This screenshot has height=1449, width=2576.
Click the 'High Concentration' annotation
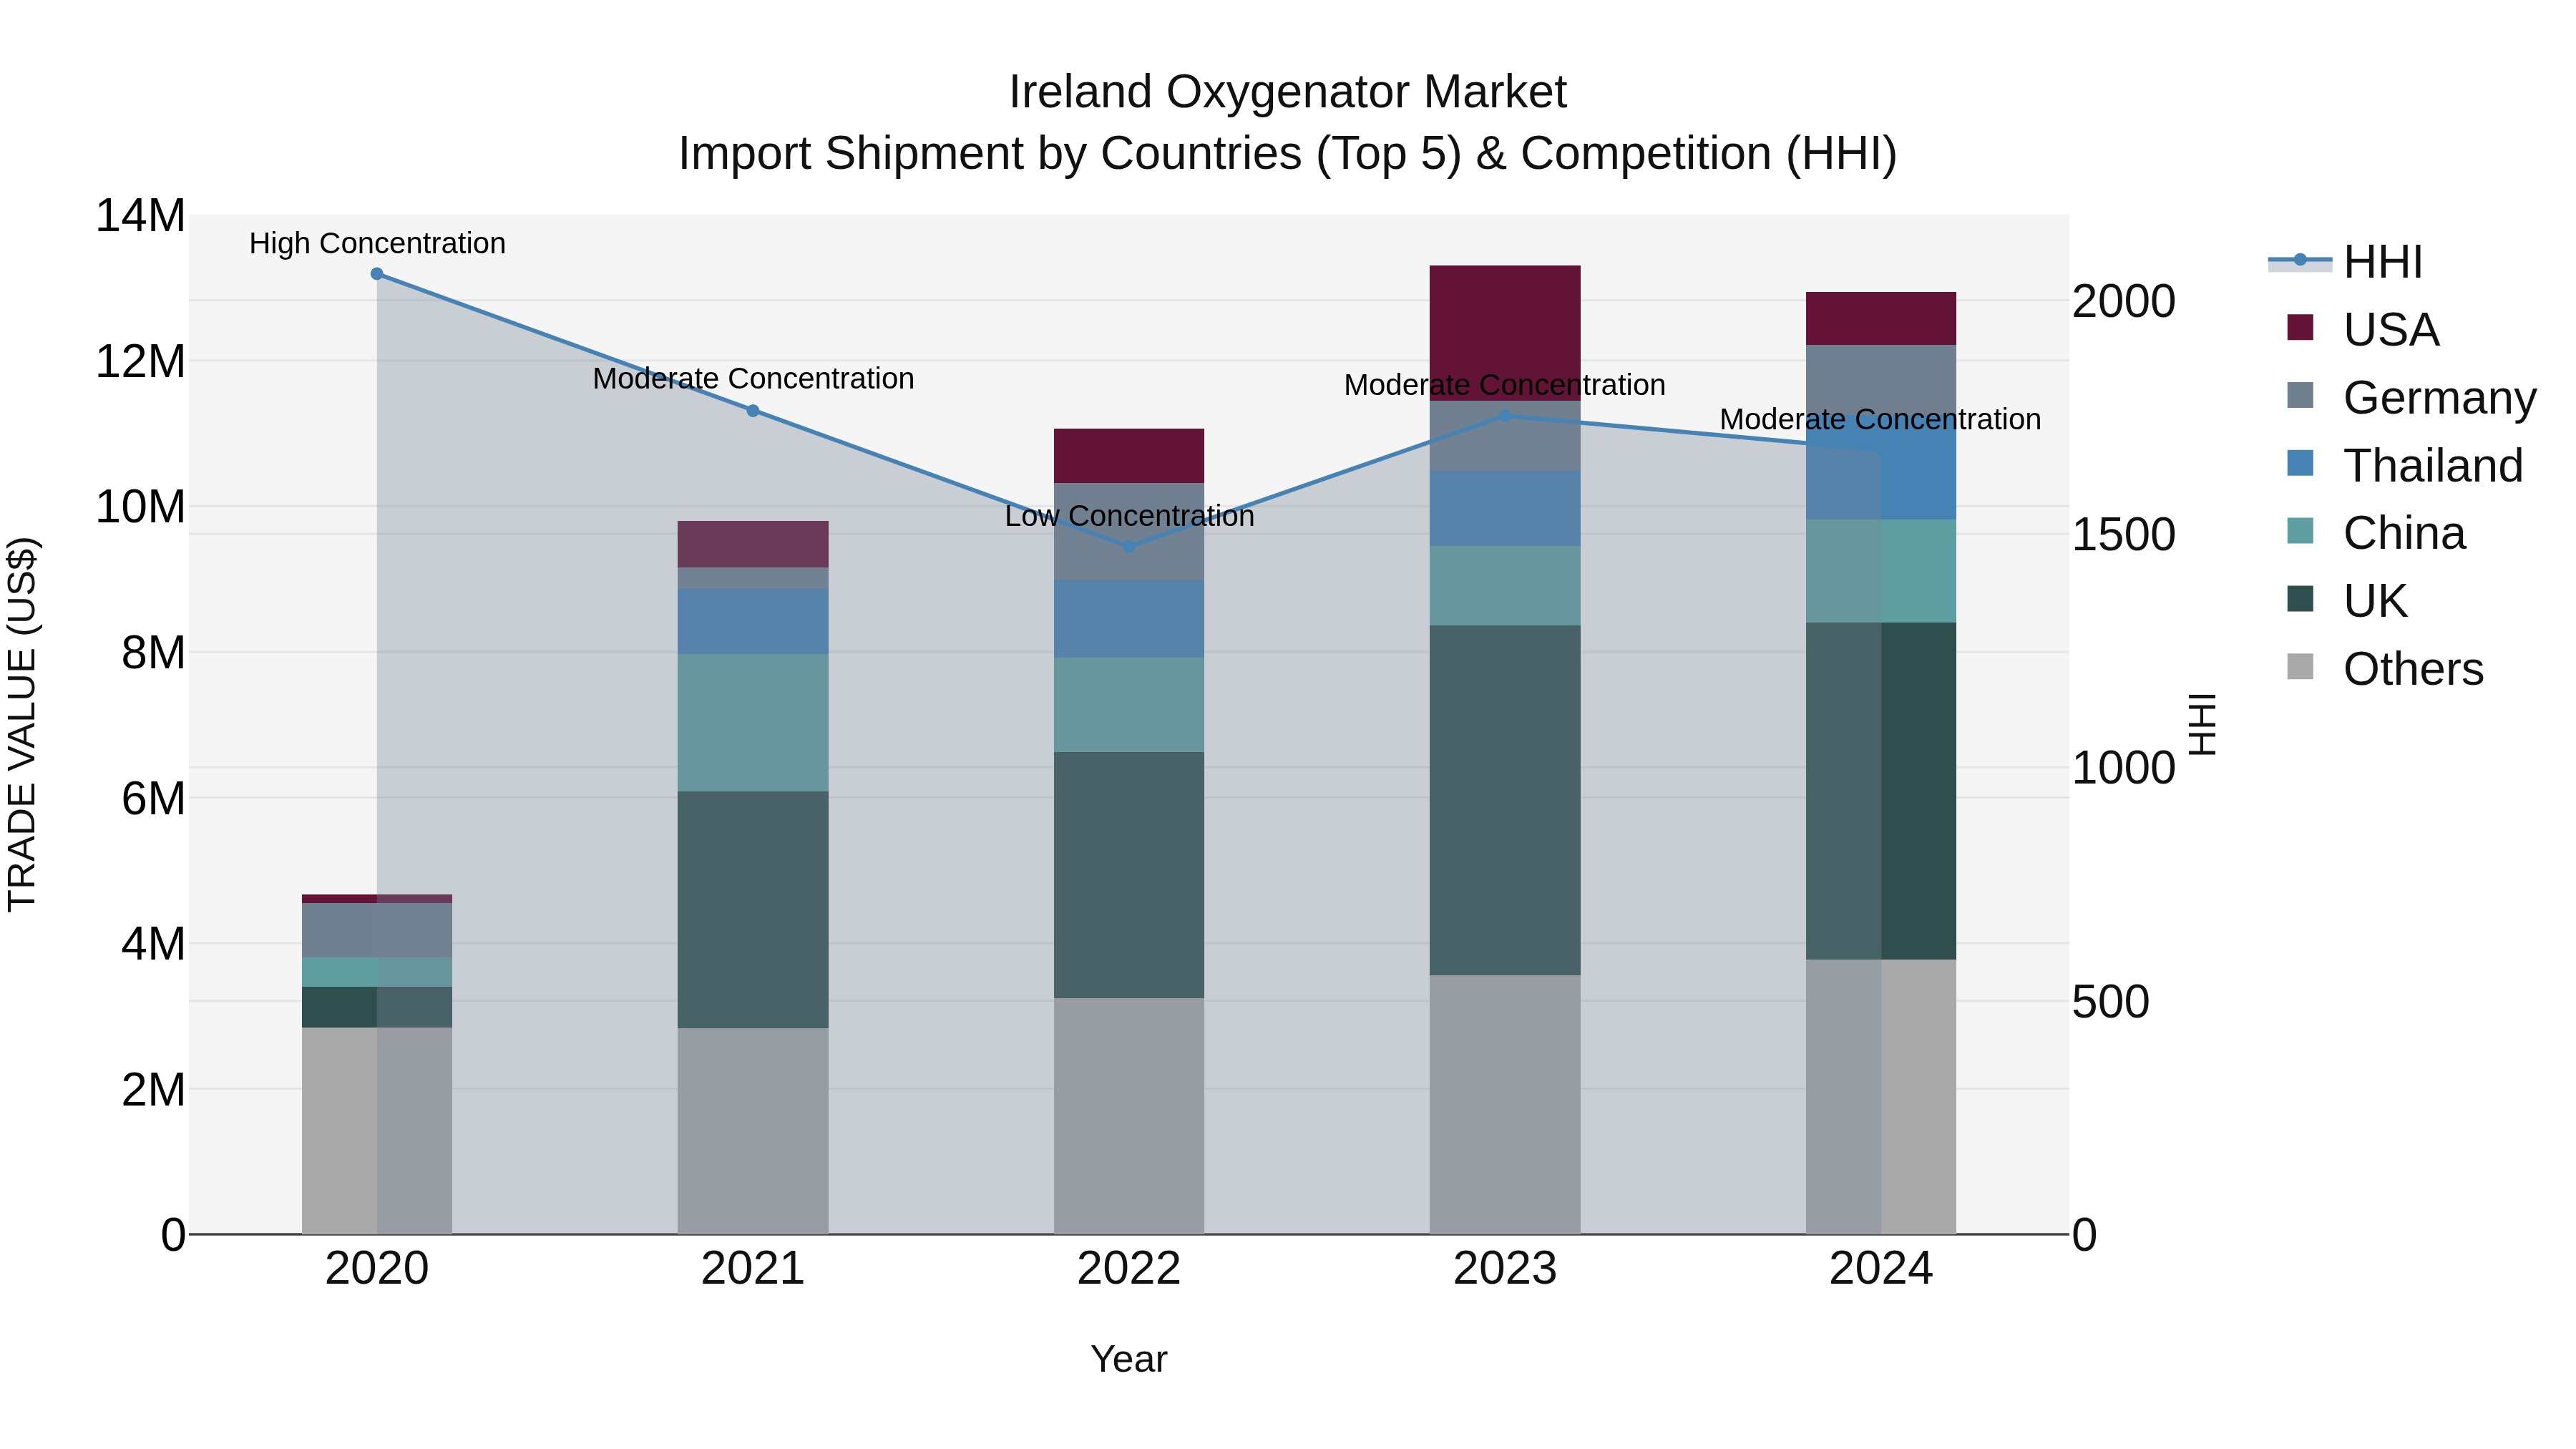point(377,244)
